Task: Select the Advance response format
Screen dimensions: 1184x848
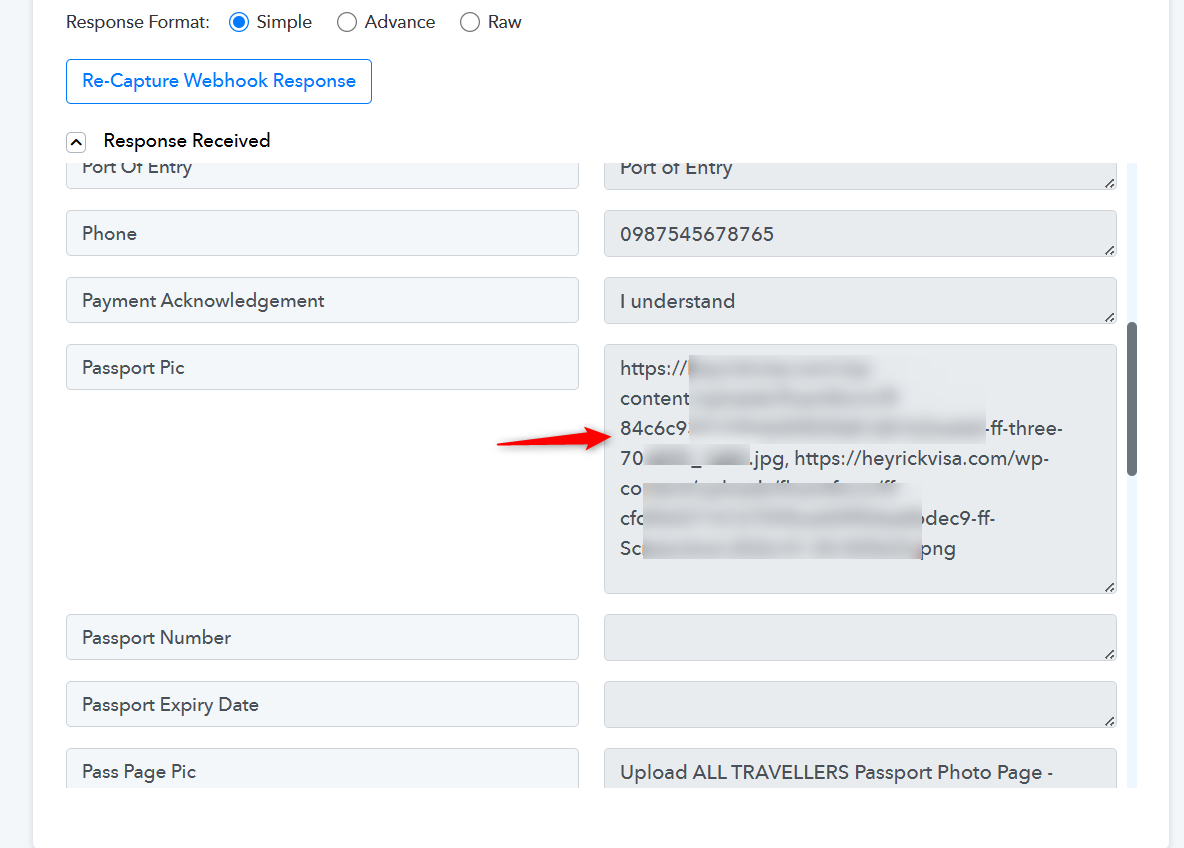Action: click(x=347, y=22)
